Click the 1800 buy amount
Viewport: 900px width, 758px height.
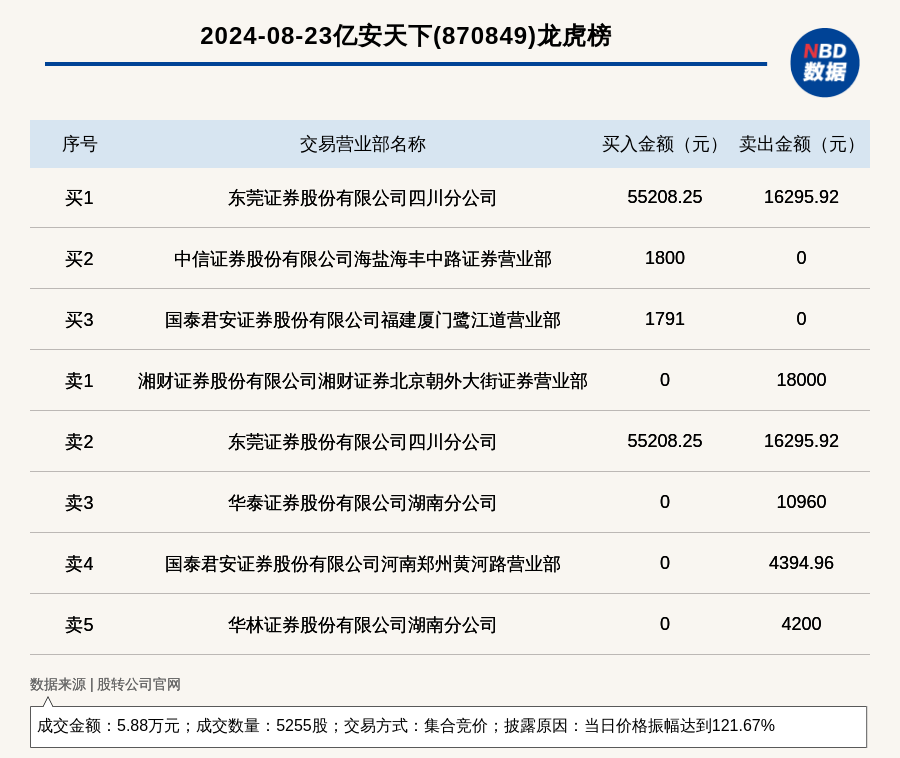click(x=665, y=258)
